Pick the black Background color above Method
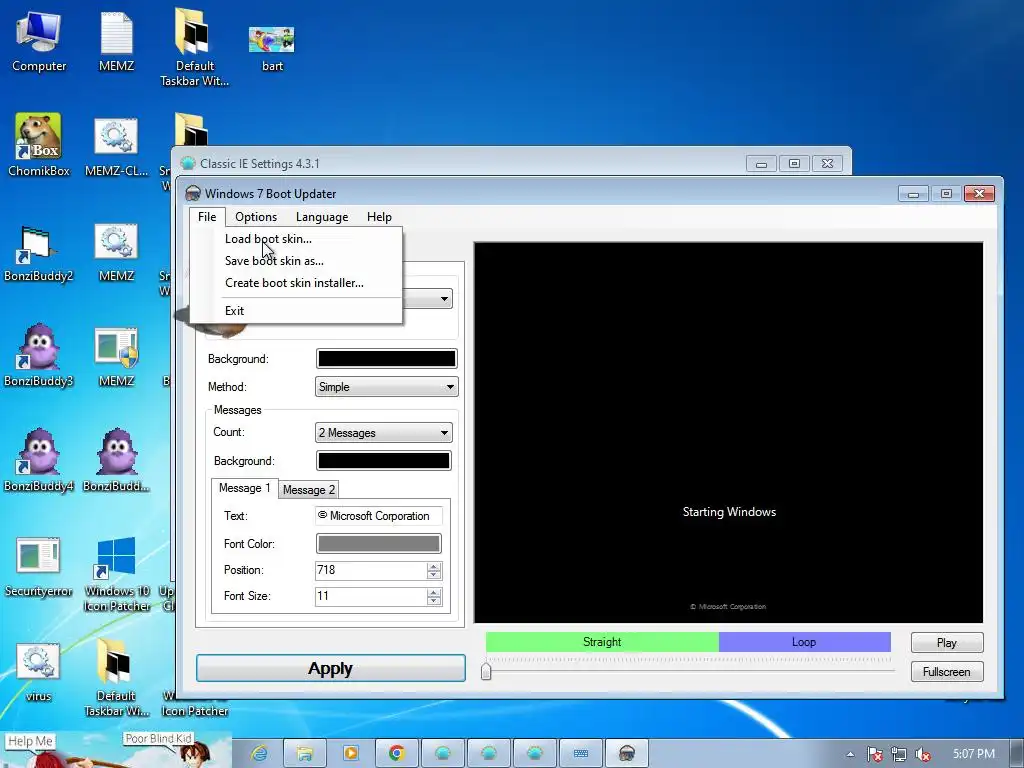 click(x=386, y=359)
